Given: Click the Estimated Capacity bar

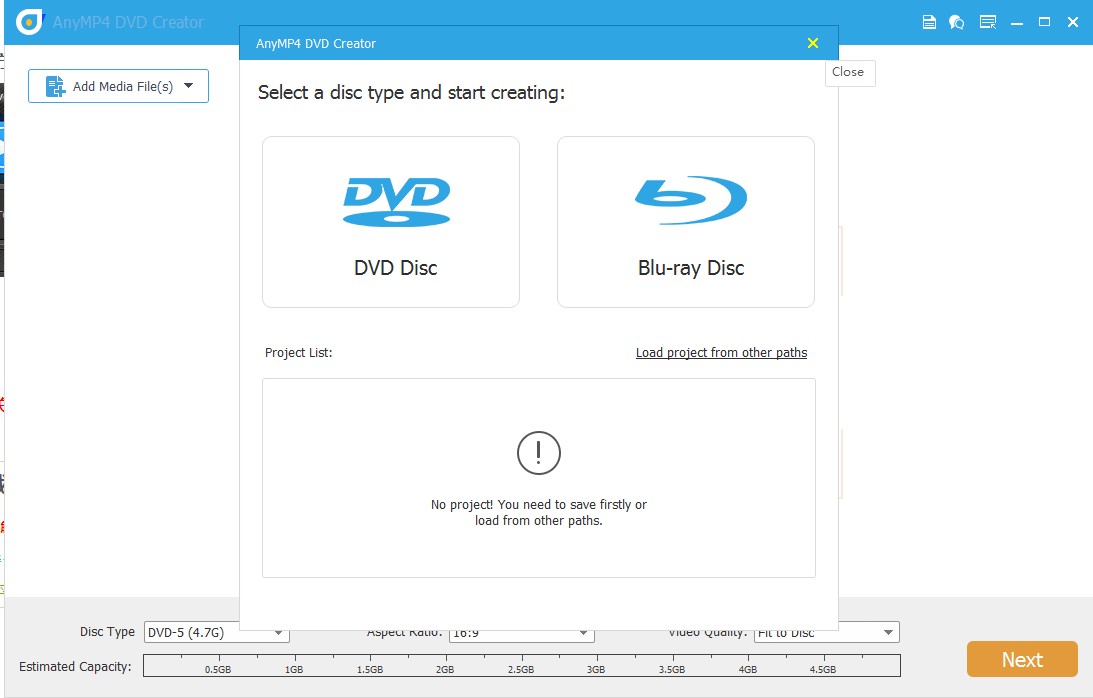Looking at the screenshot, I should click(521, 665).
